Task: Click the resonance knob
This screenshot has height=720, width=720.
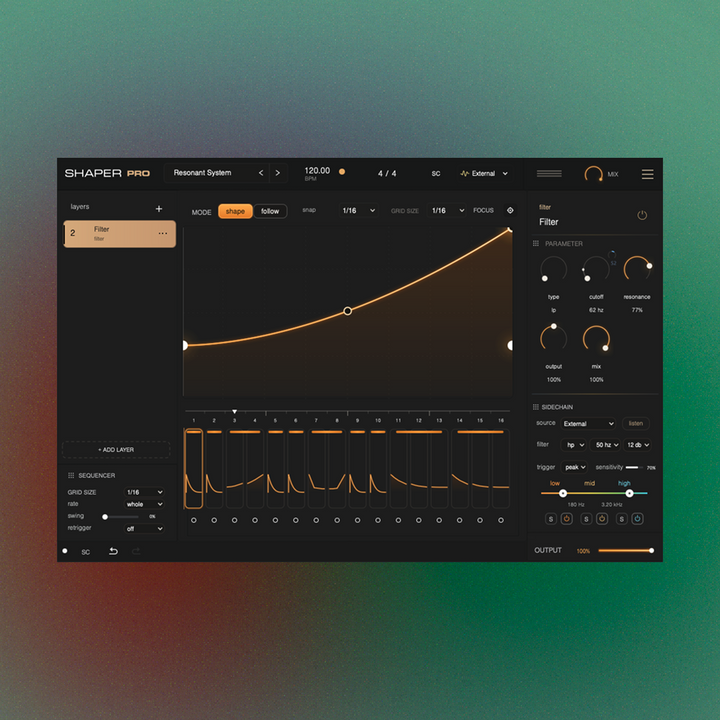Action: [x=637, y=269]
